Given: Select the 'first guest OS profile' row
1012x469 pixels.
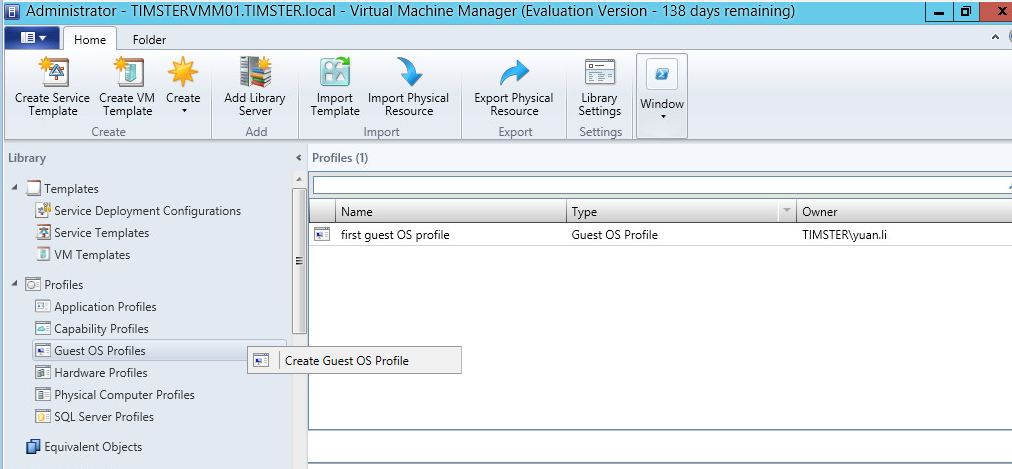Looking at the screenshot, I should [660, 235].
